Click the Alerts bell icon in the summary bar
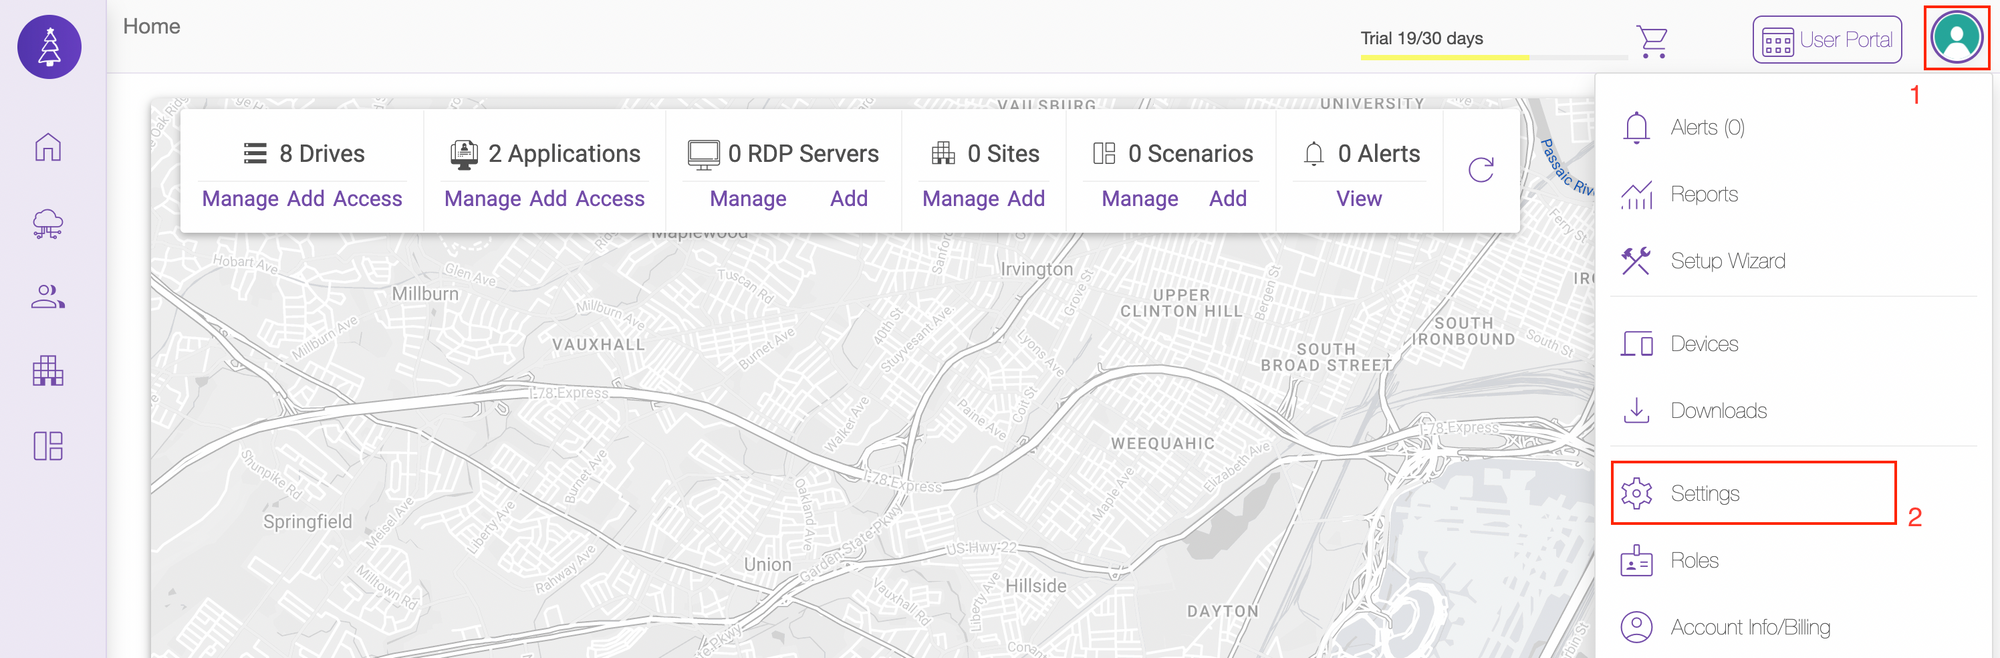This screenshot has width=2000, height=658. 1314,153
